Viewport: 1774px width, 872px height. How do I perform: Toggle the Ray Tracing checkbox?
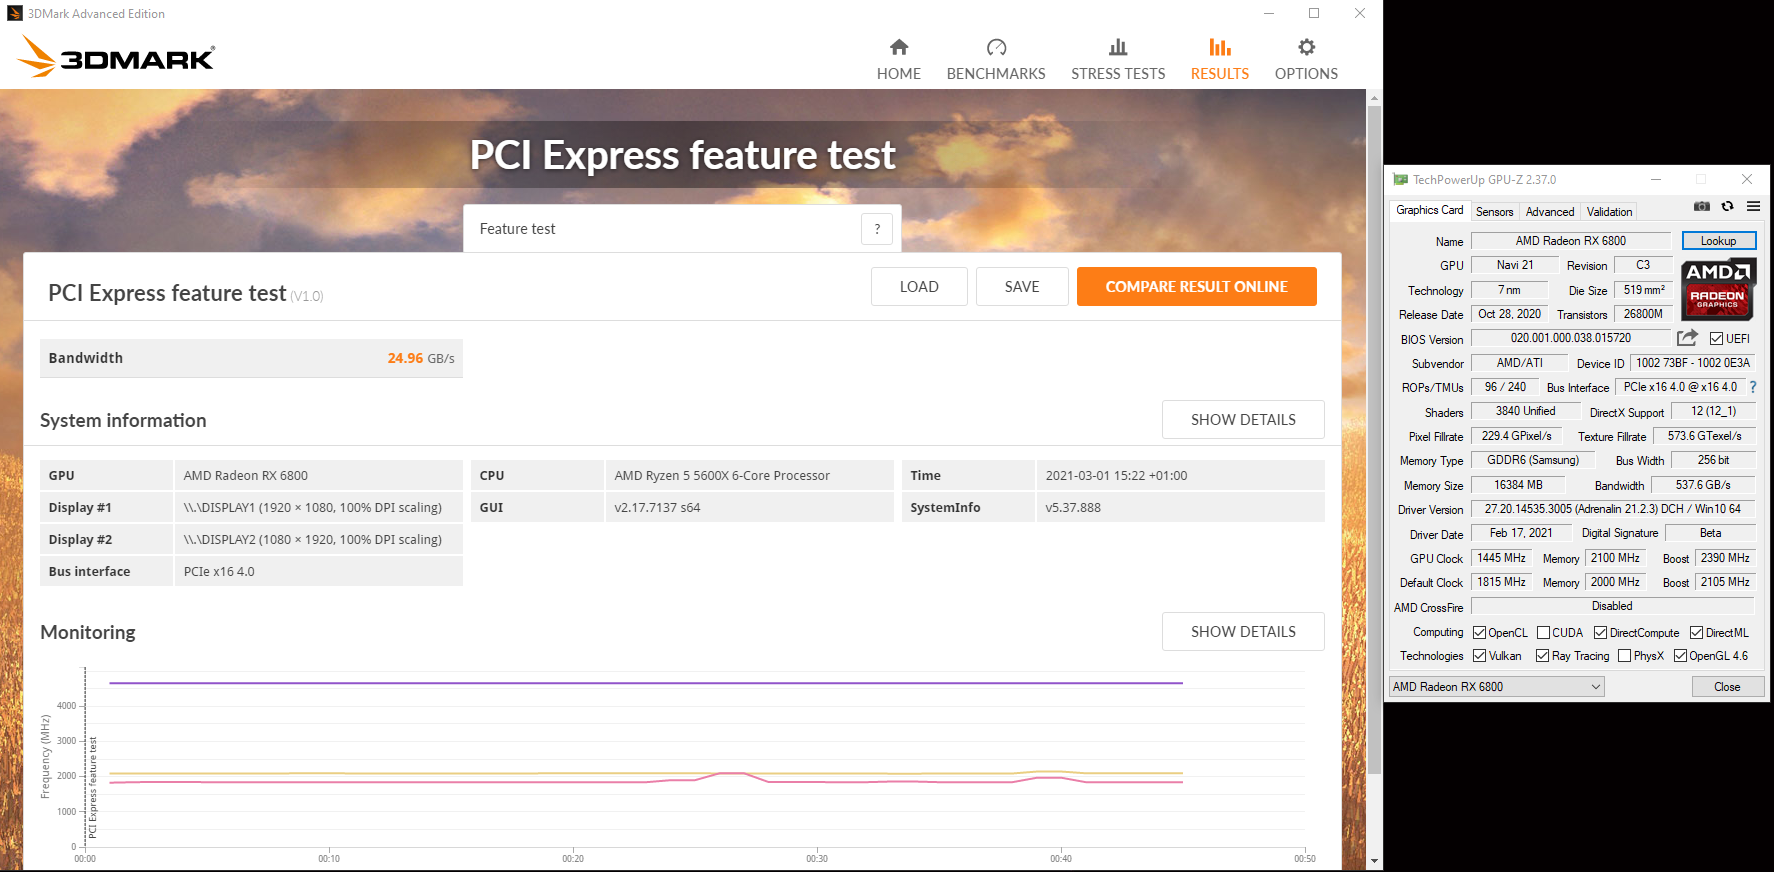tap(1543, 656)
